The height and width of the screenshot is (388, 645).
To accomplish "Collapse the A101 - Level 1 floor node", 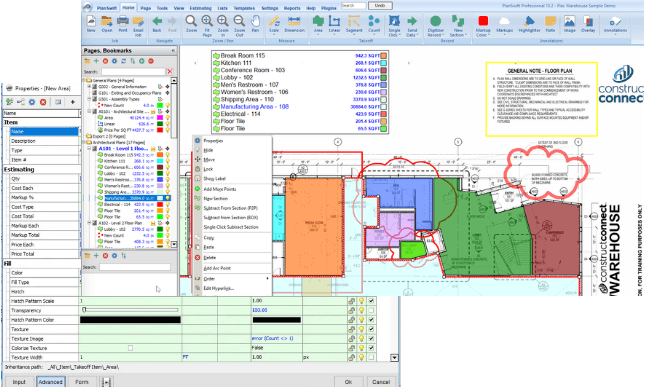I will click(x=88, y=149).
